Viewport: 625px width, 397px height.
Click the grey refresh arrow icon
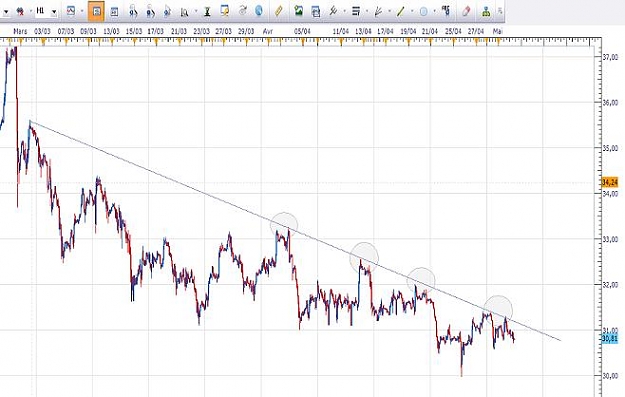242,11
